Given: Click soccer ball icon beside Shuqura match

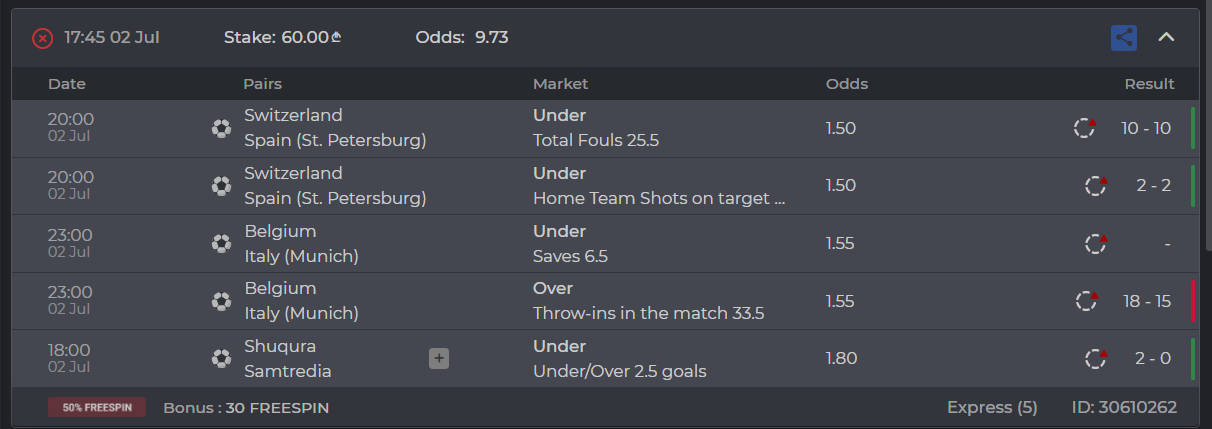Looking at the screenshot, I should [222, 358].
